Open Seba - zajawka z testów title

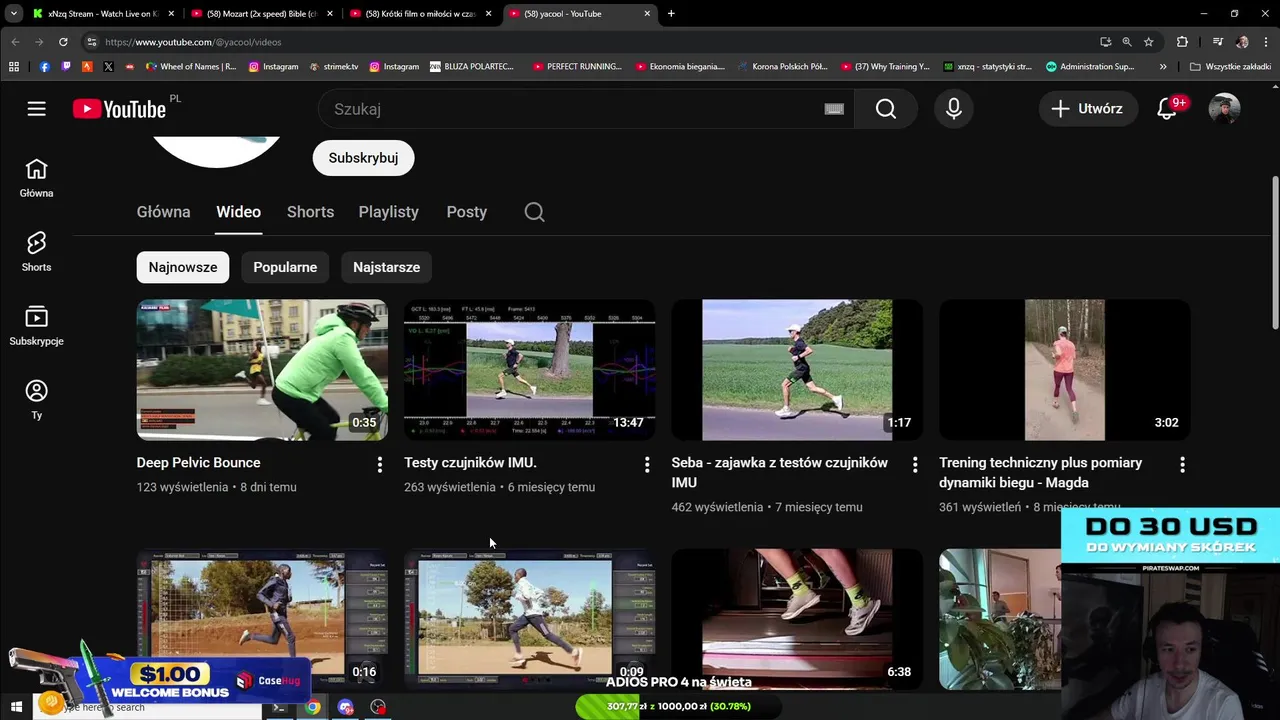pyautogui.click(x=780, y=473)
